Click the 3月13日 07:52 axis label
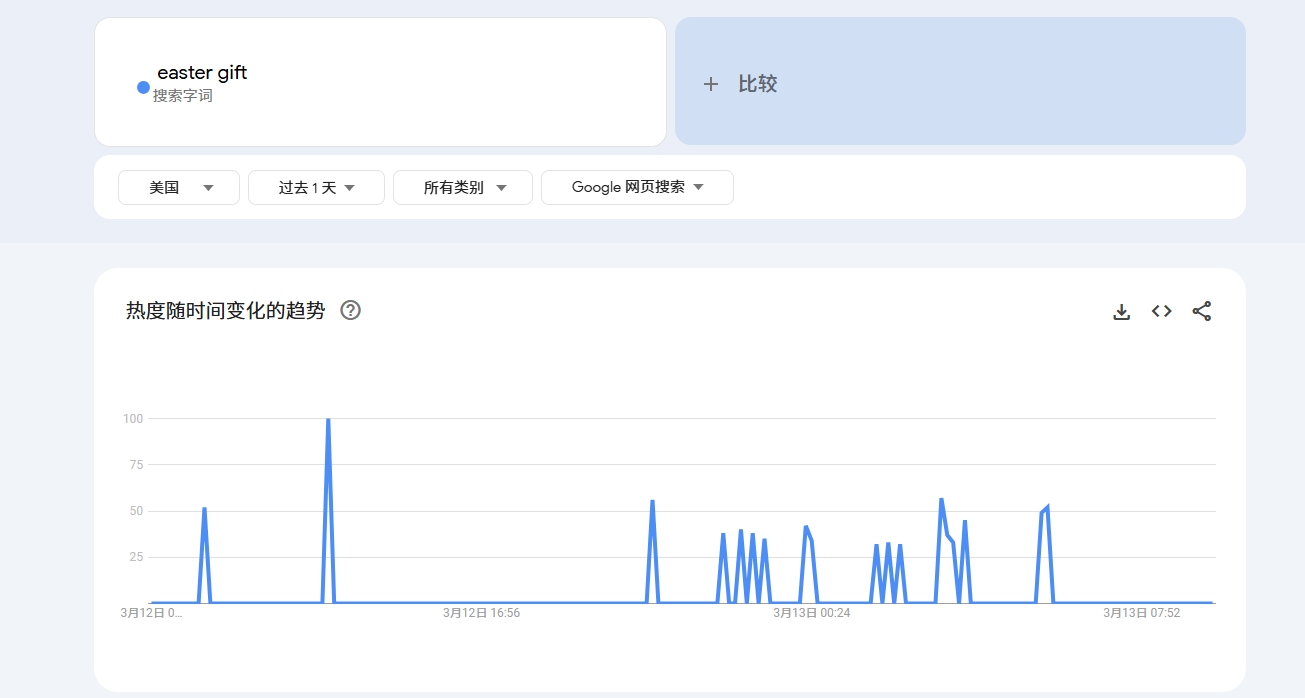1305x698 pixels. coord(1142,613)
